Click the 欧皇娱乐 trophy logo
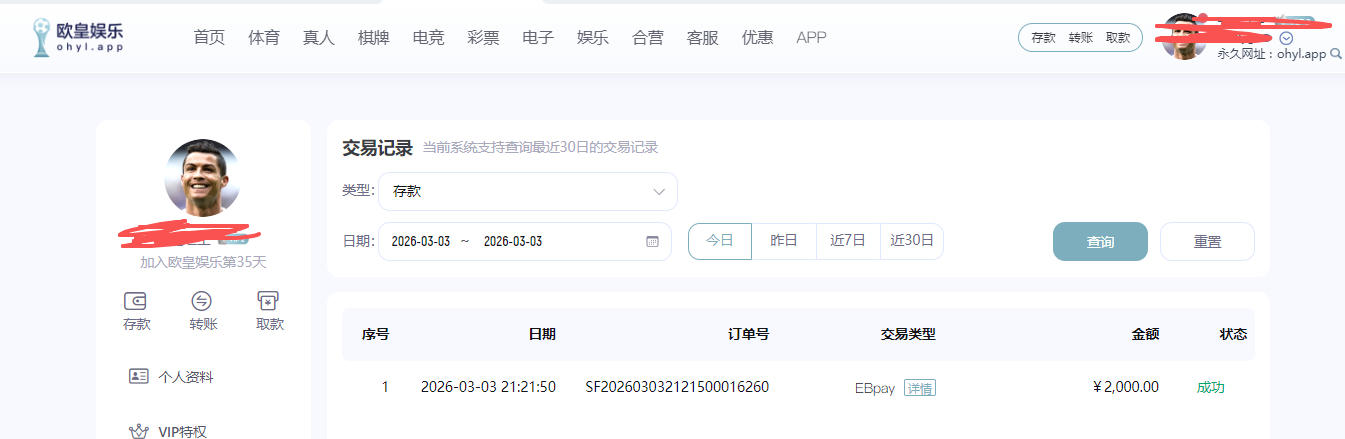Screen dimensions: 1345x439 point(42,37)
